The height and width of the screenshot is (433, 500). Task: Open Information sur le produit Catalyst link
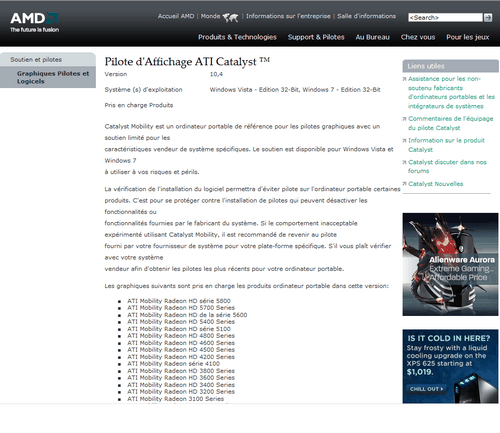tap(446, 145)
